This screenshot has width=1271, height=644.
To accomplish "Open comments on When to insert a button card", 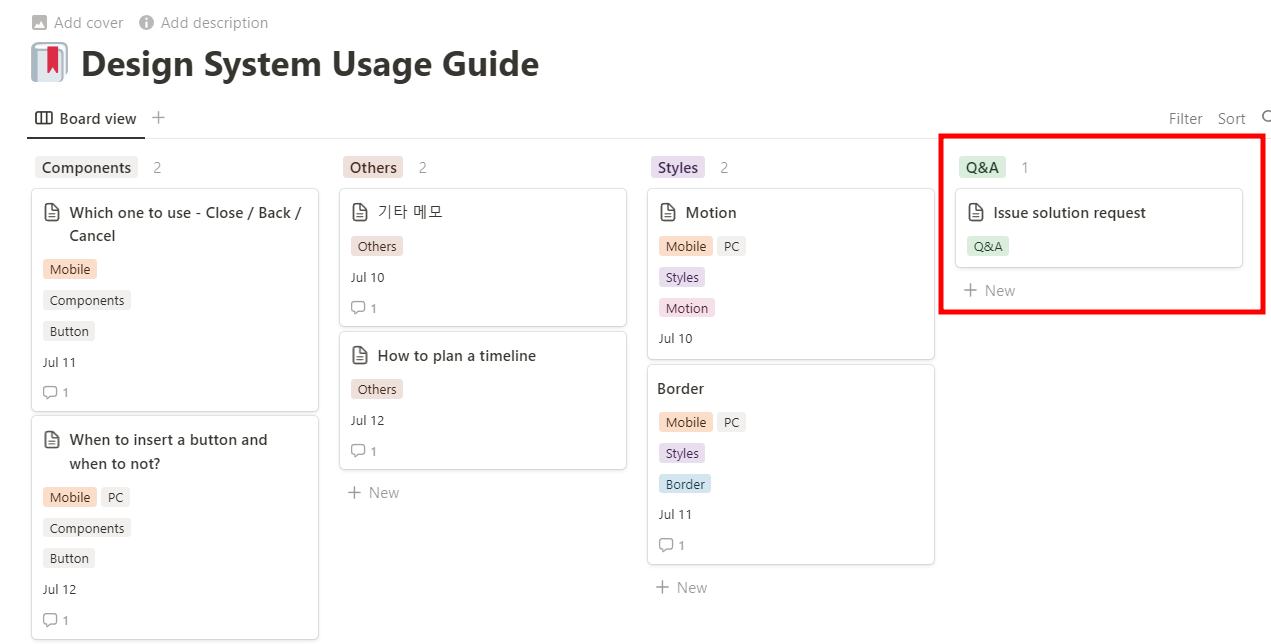I will 56,620.
